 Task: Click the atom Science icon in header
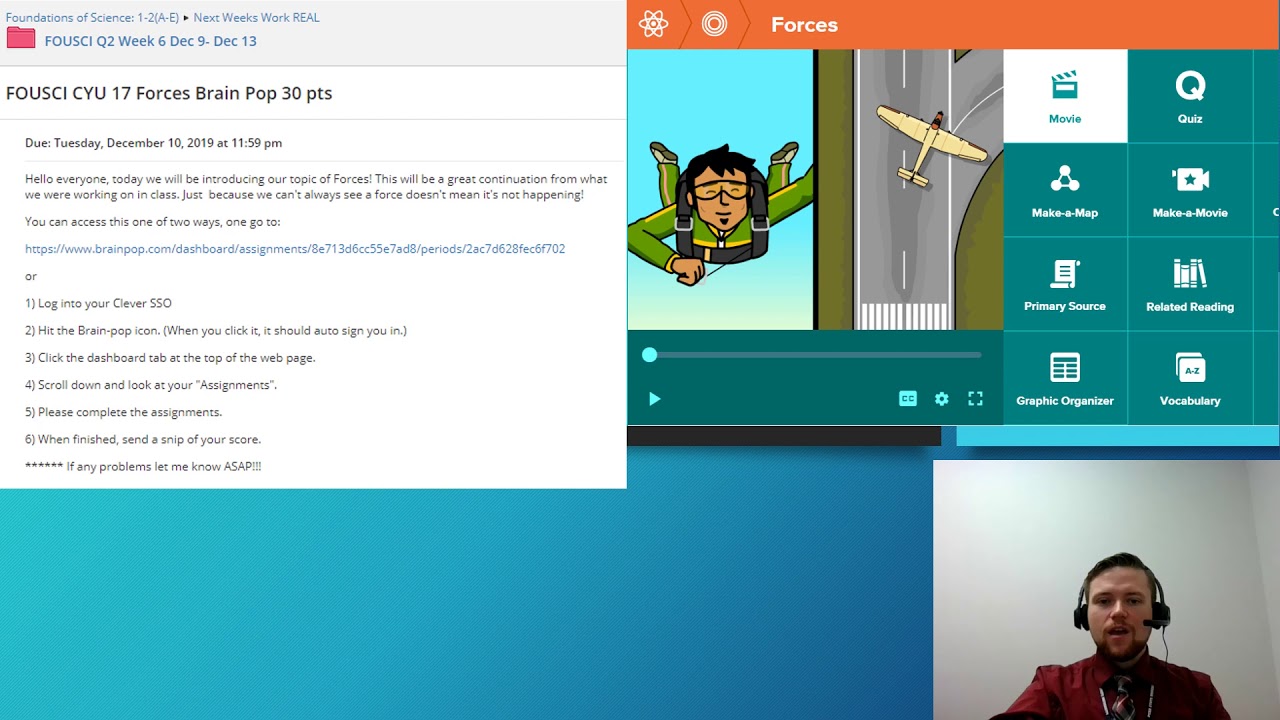653,24
